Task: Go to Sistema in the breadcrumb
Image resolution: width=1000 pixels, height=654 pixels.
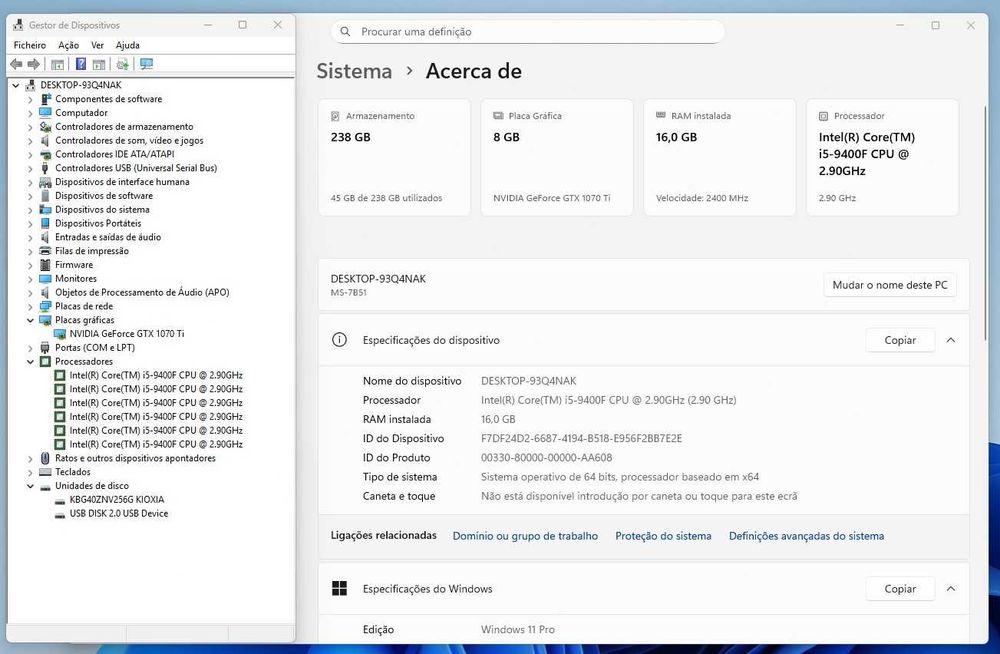Action: click(x=354, y=71)
